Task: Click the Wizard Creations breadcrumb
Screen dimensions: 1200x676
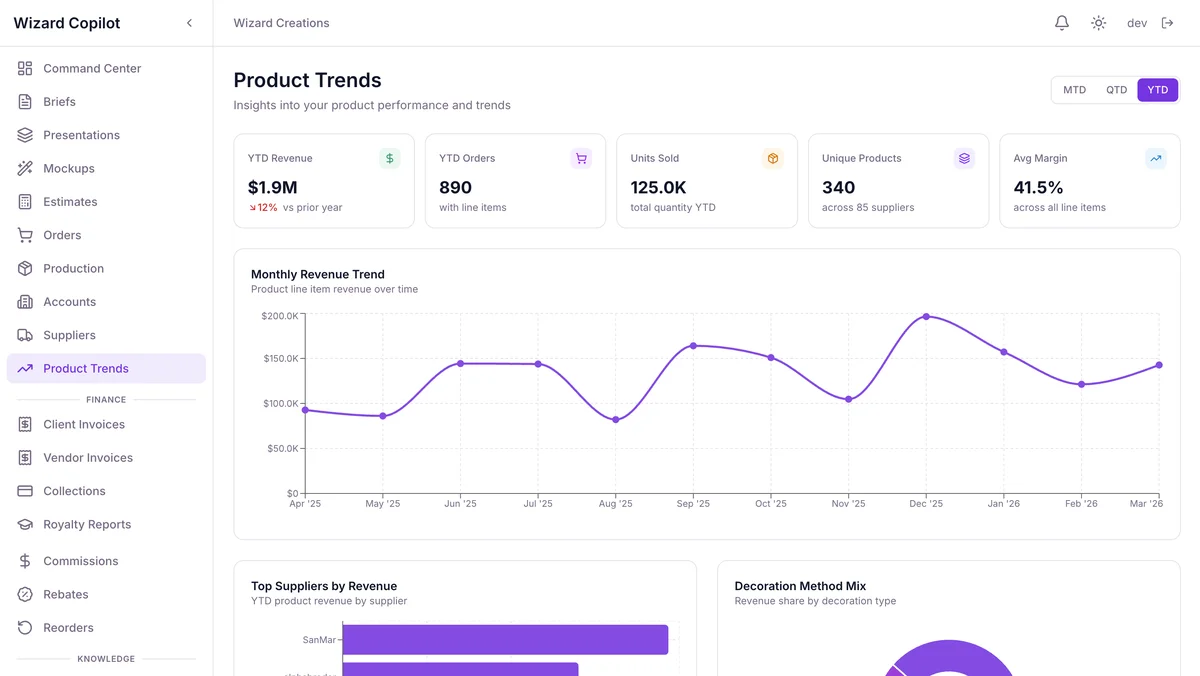Action: pyautogui.click(x=281, y=23)
